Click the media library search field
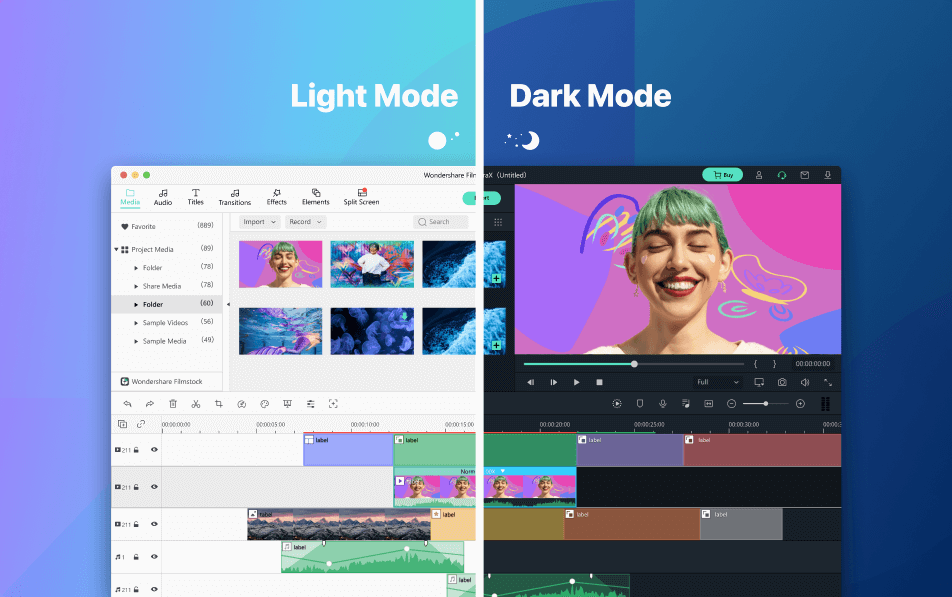Viewport: 952px width, 597px height. (x=441, y=222)
